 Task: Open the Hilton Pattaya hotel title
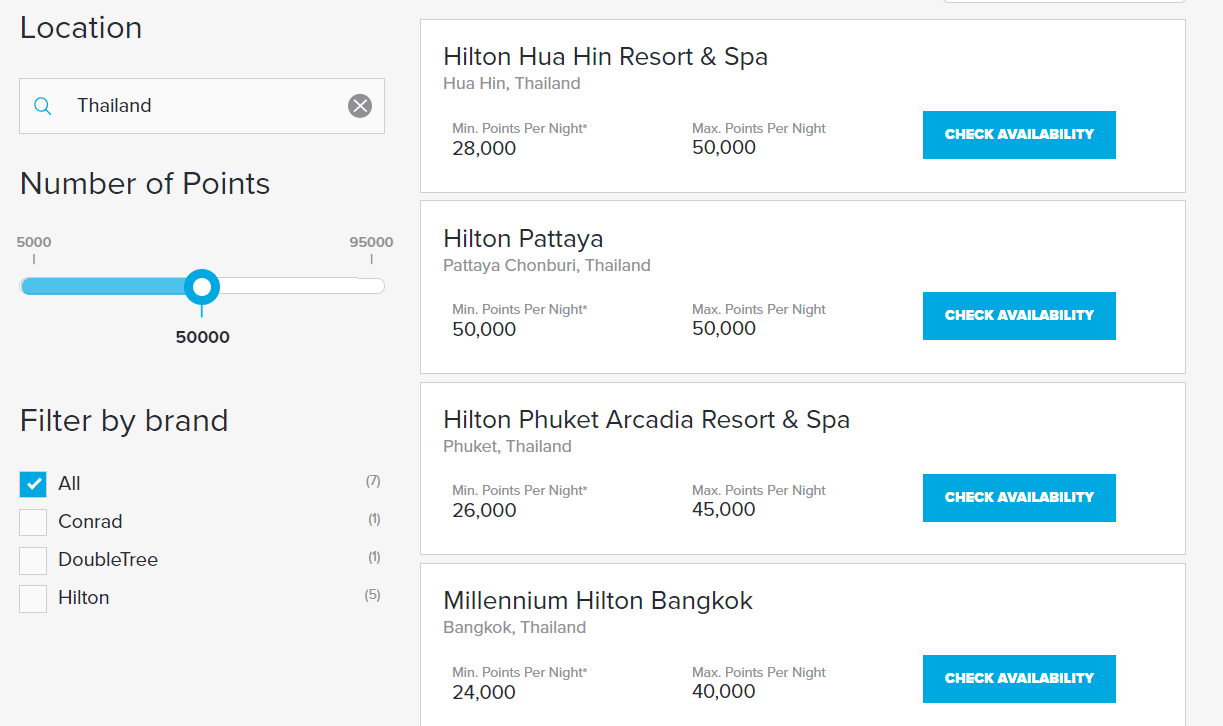(523, 239)
